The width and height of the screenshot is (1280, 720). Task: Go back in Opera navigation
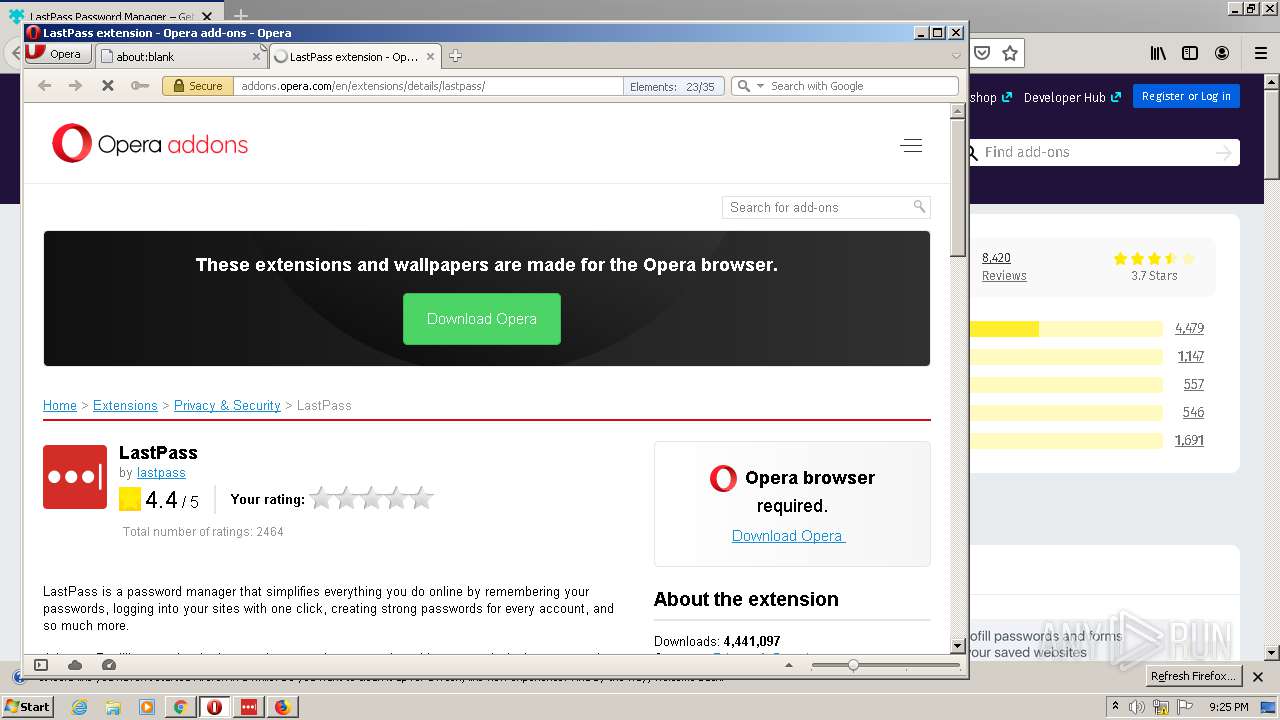[x=44, y=86]
